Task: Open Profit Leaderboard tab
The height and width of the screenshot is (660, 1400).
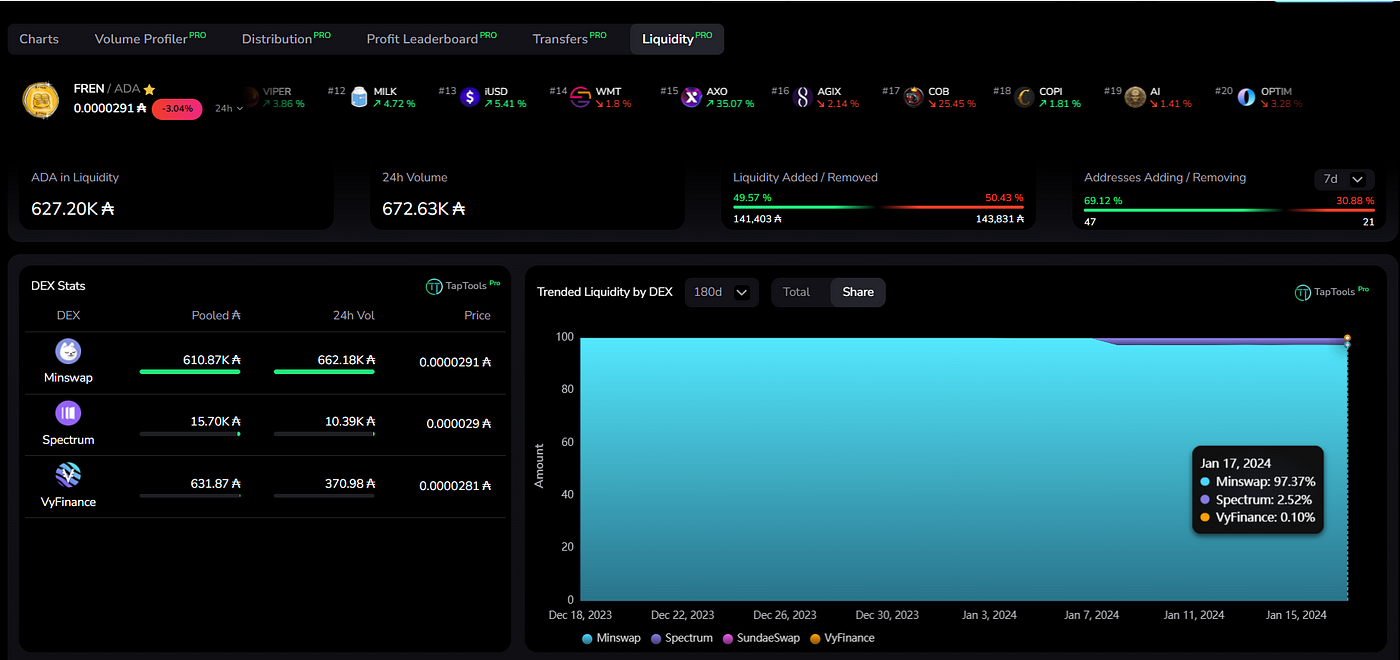Action: [x=431, y=39]
